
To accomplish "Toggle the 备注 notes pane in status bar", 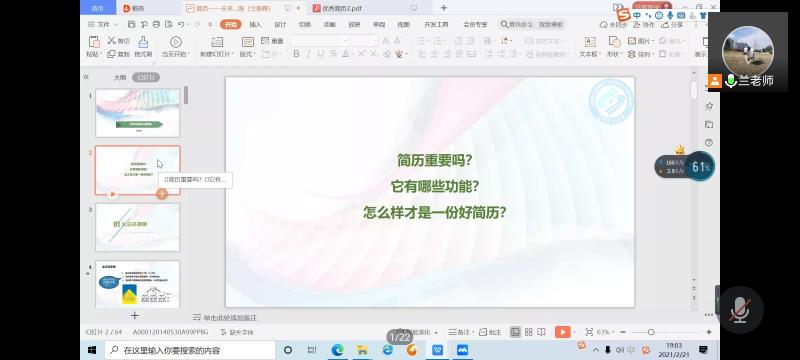I will (x=459, y=332).
